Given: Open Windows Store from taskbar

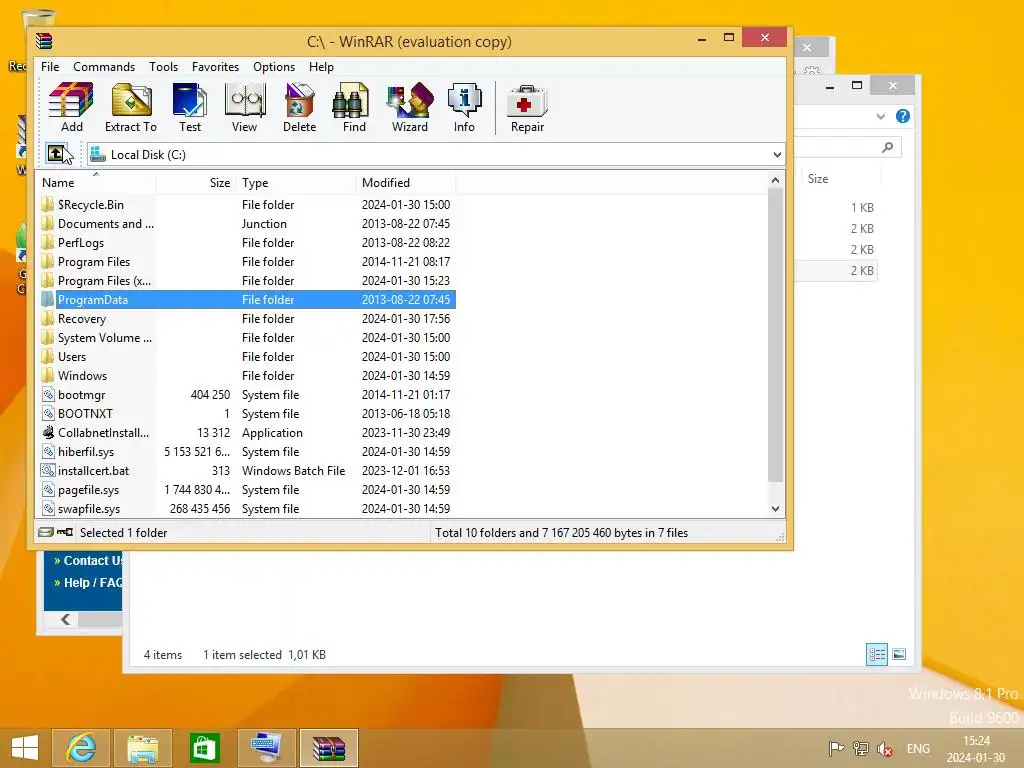Looking at the screenshot, I should click(204, 748).
